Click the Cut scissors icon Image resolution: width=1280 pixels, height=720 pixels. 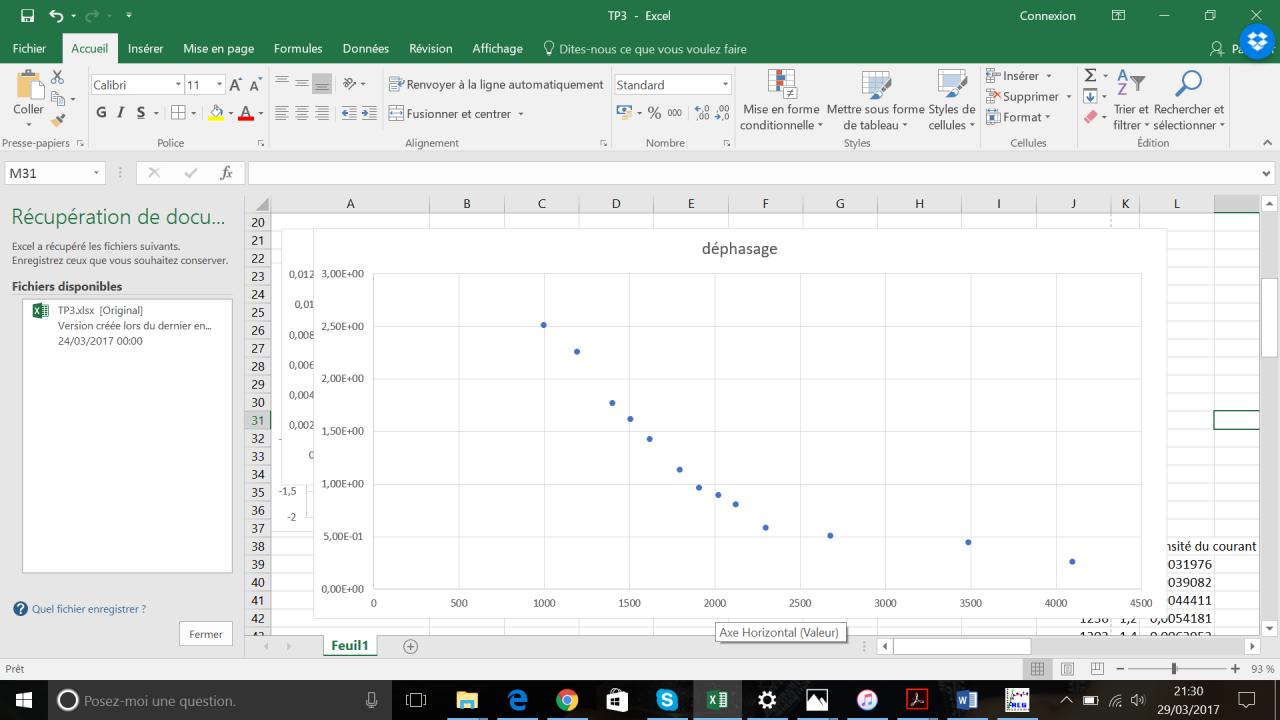57,77
